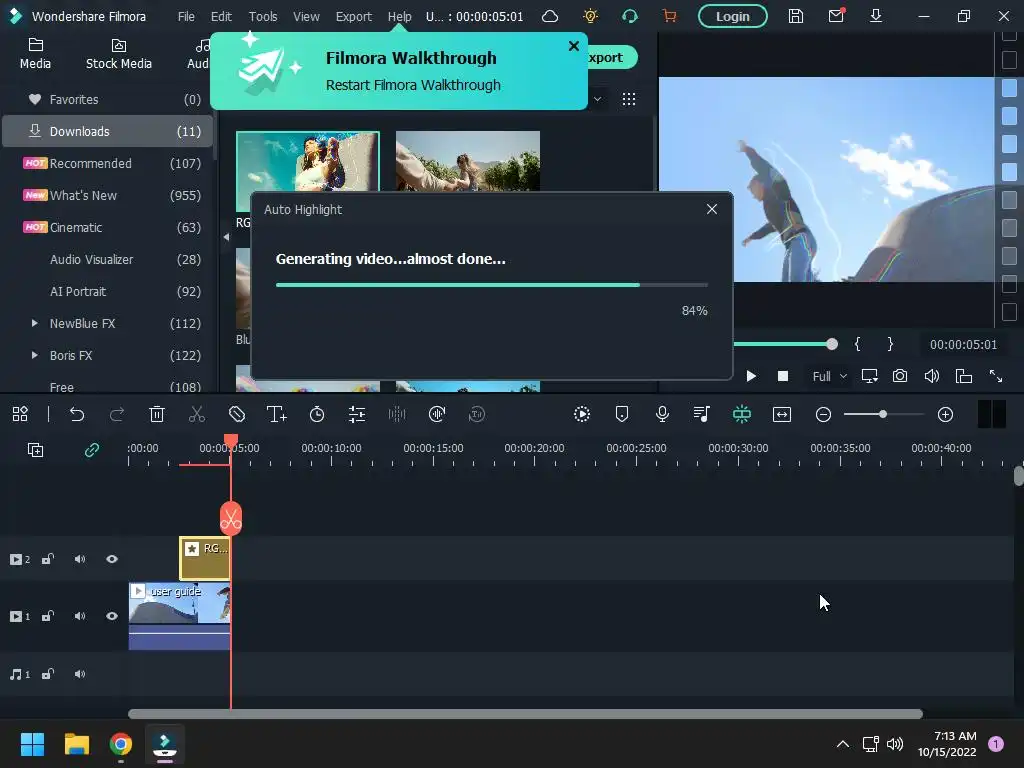
Task: Click the monitor display settings icon
Action: pyautogui.click(x=869, y=376)
